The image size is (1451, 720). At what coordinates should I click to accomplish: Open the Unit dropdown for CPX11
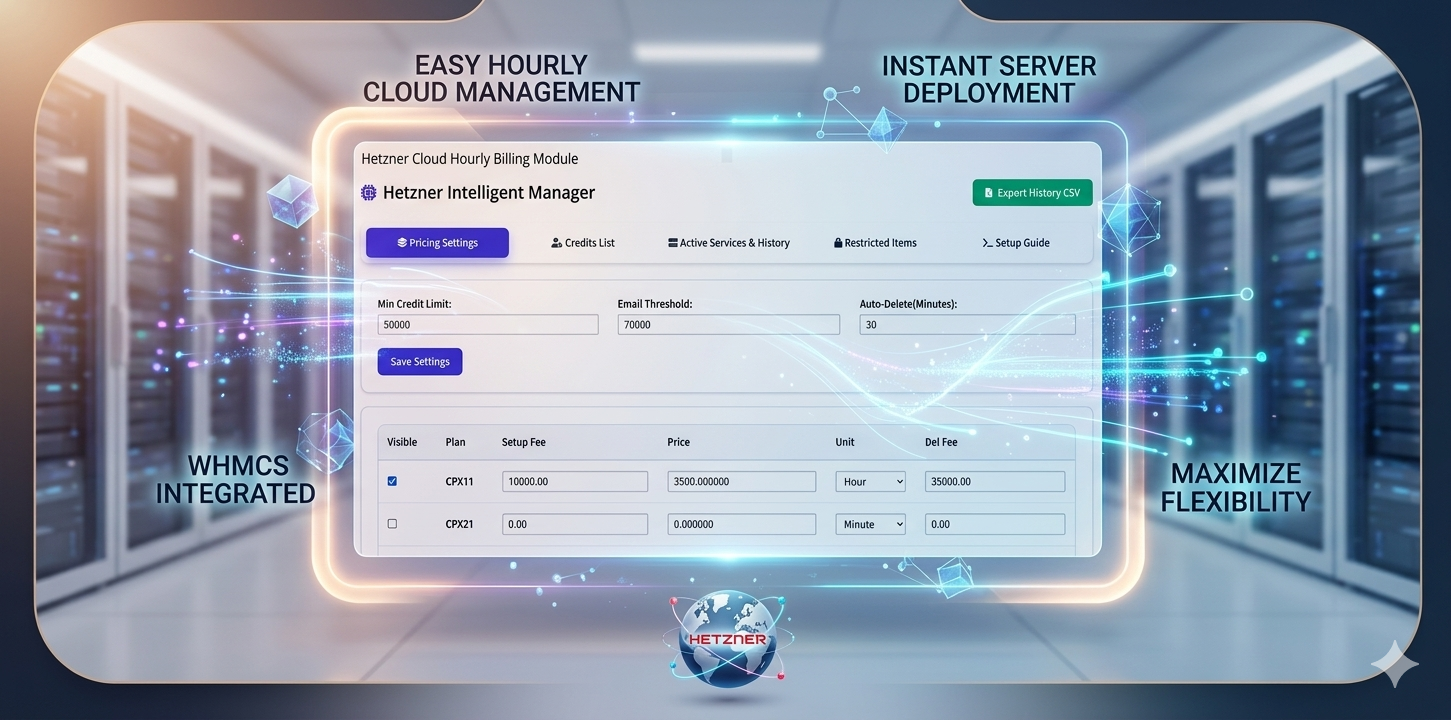[x=870, y=481]
